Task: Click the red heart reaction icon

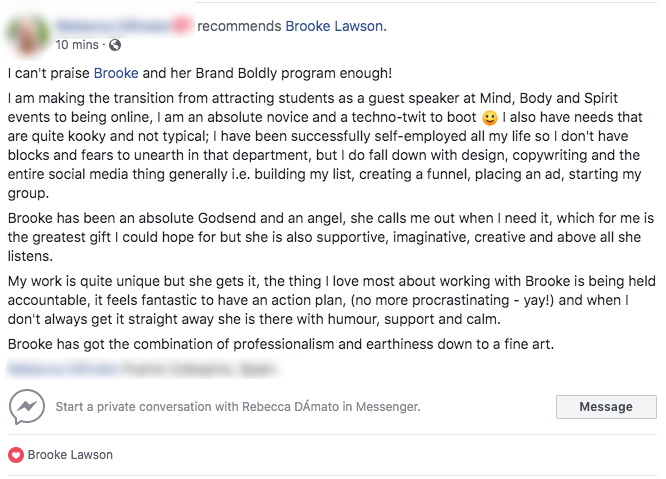Action: click(x=15, y=455)
